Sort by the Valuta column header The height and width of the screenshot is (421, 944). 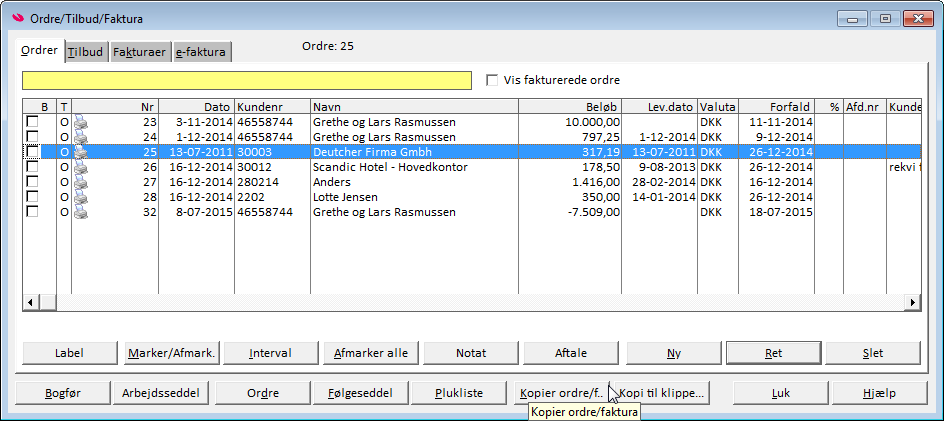pyautogui.click(x=718, y=107)
